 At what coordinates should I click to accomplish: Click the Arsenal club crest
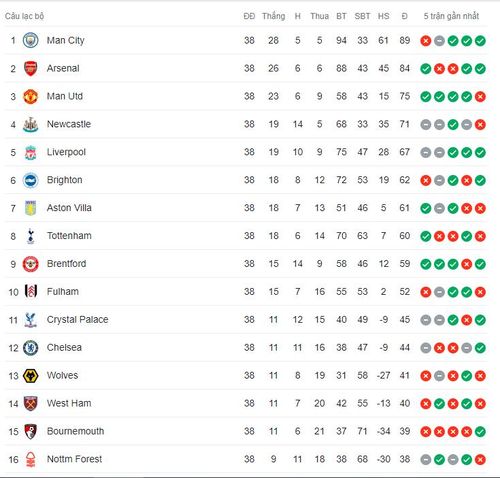click(30, 69)
